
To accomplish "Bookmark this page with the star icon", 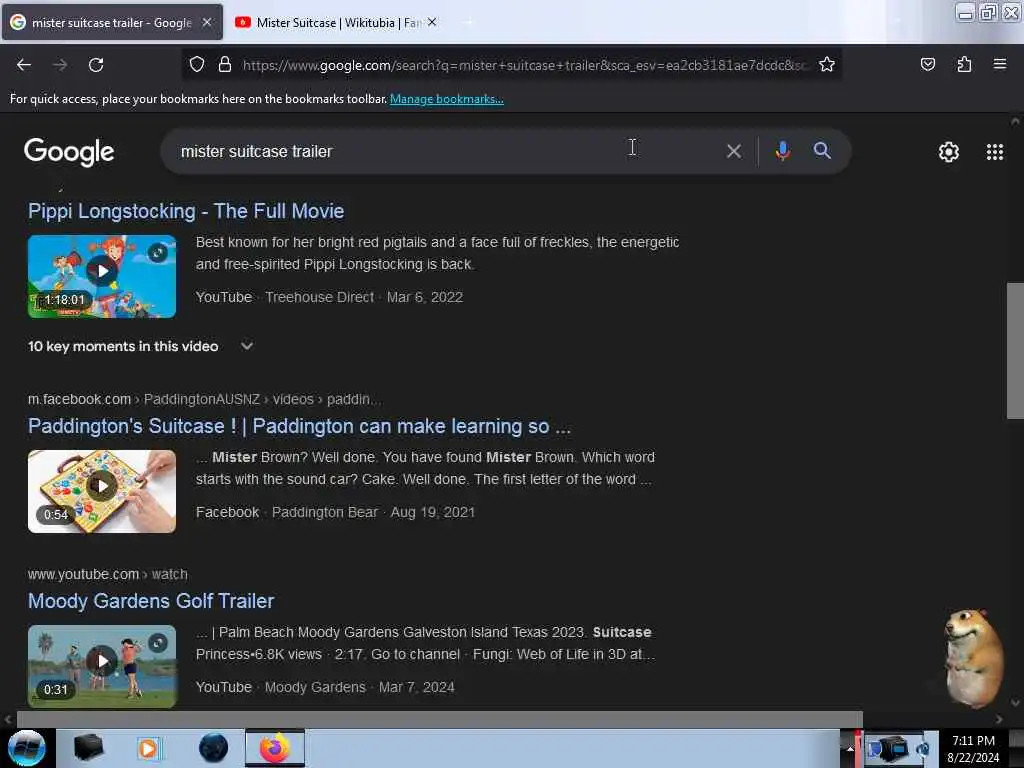I will click(827, 65).
